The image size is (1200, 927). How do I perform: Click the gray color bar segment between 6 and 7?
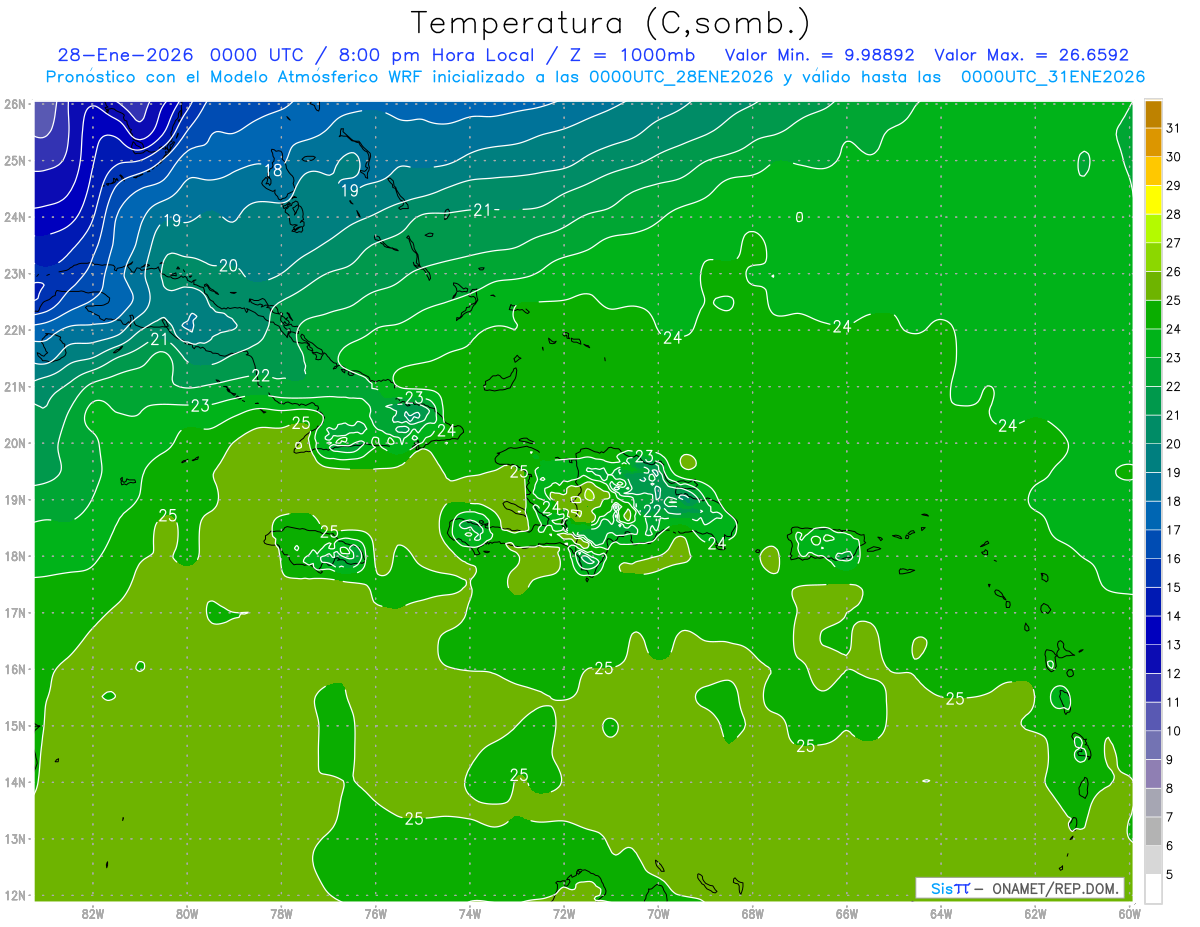(1153, 831)
